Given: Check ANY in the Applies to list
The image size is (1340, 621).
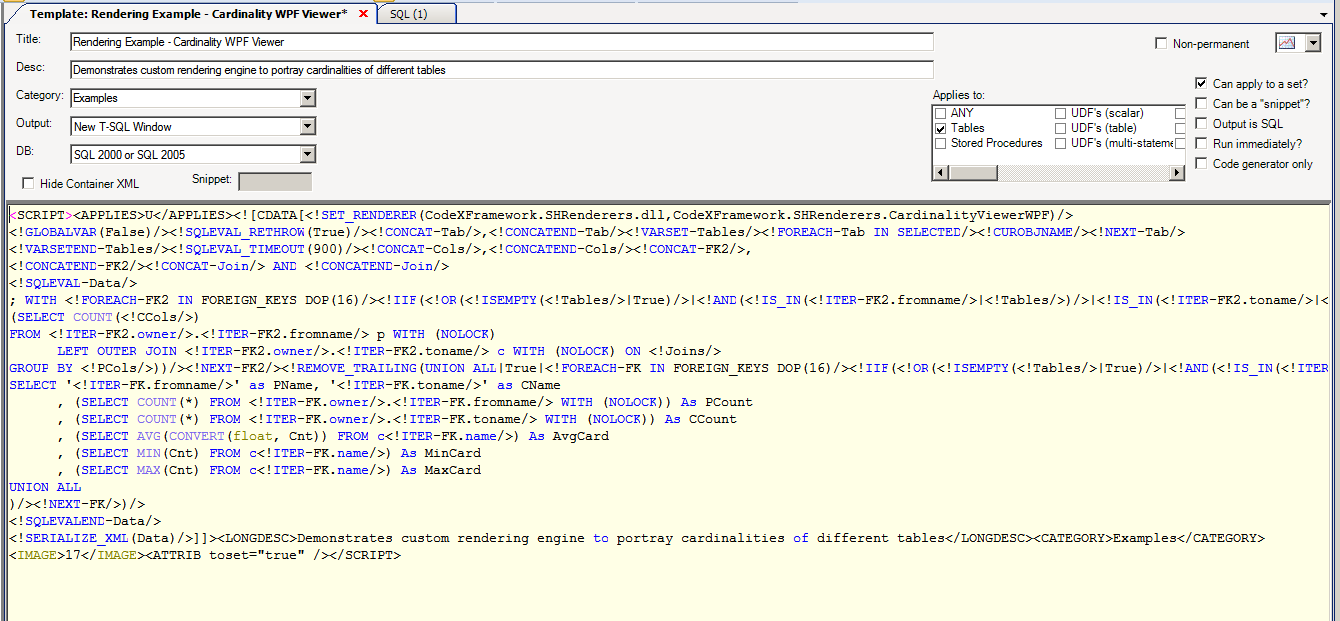Looking at the screenshot, I should (x=940, y=113).
